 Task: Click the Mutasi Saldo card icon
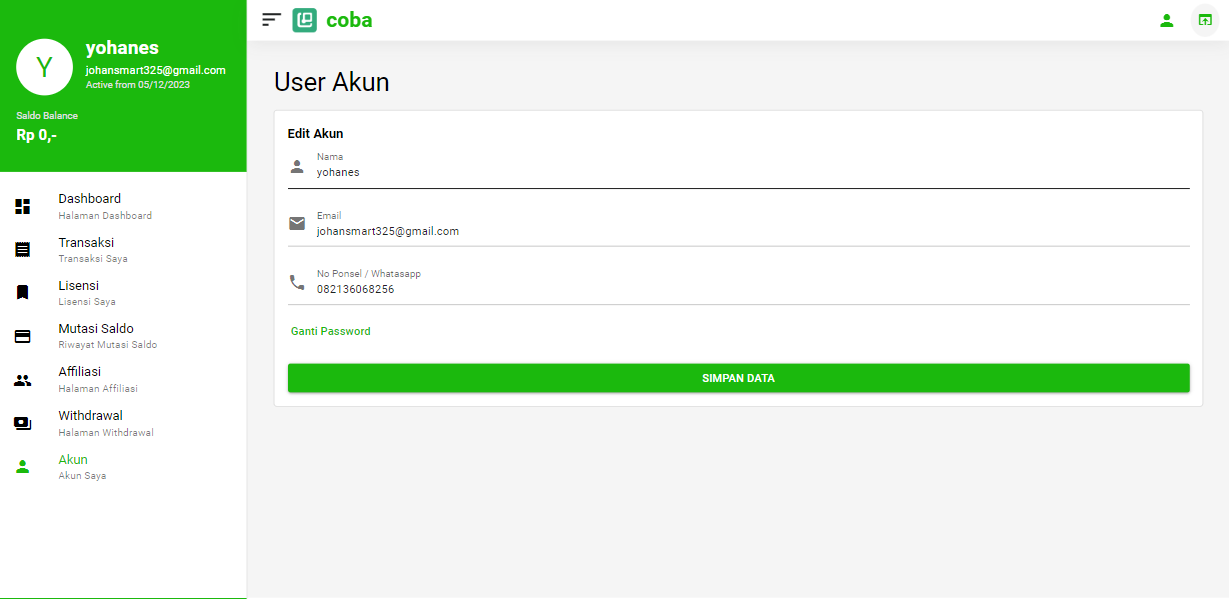point(23,336)
